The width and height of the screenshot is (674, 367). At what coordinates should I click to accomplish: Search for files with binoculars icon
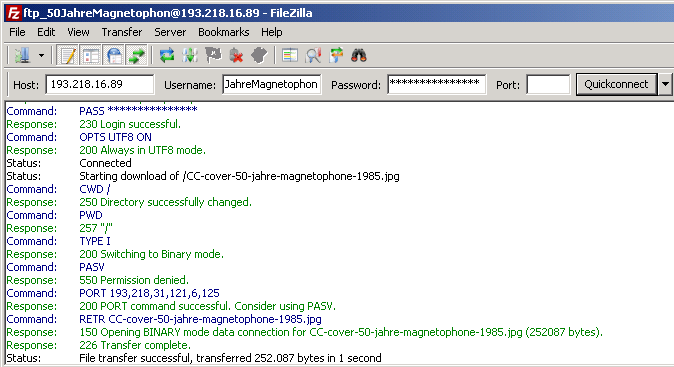[359, 55]
